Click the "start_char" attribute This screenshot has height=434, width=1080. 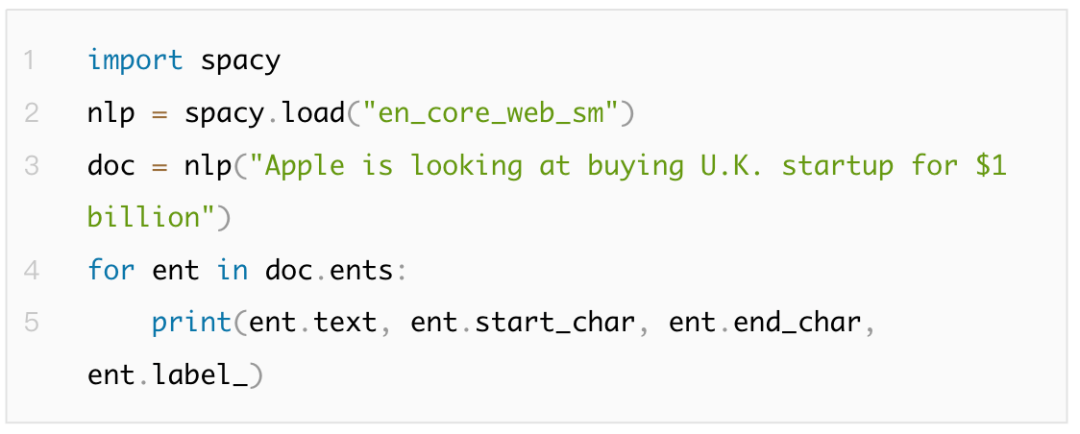[555, 322]
